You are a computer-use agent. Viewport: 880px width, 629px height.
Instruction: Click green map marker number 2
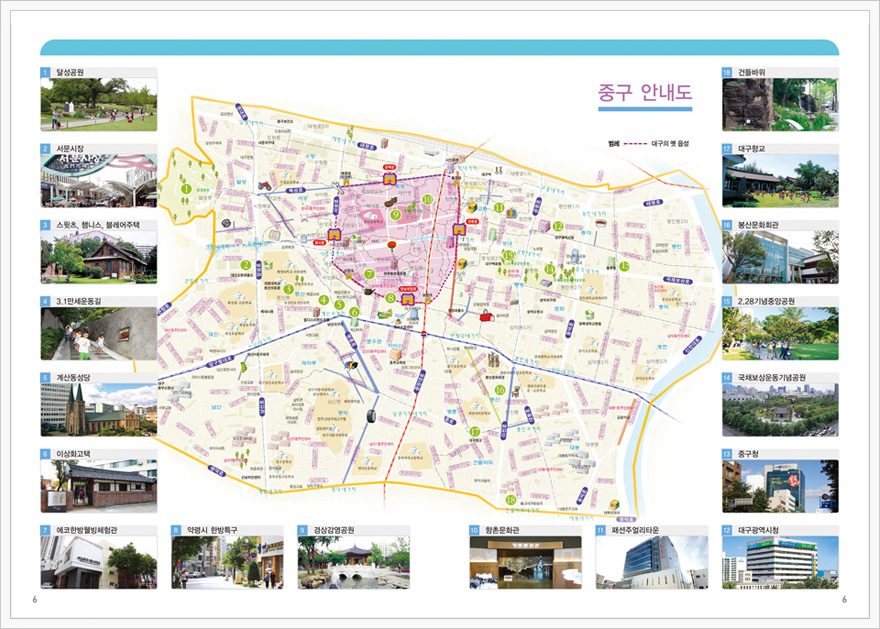click(x=245, y=265)
